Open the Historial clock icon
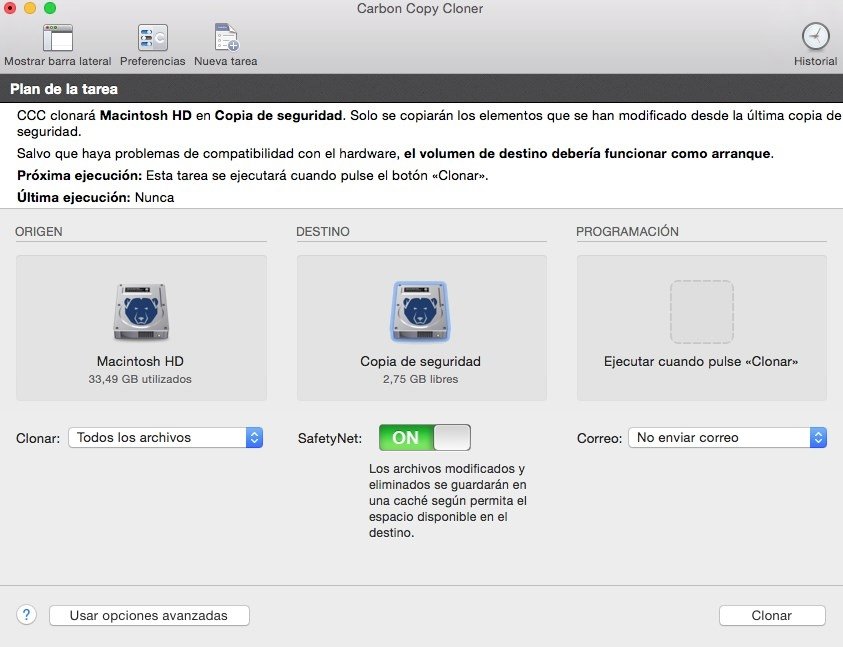843x647 pixels. pos(816,37)
